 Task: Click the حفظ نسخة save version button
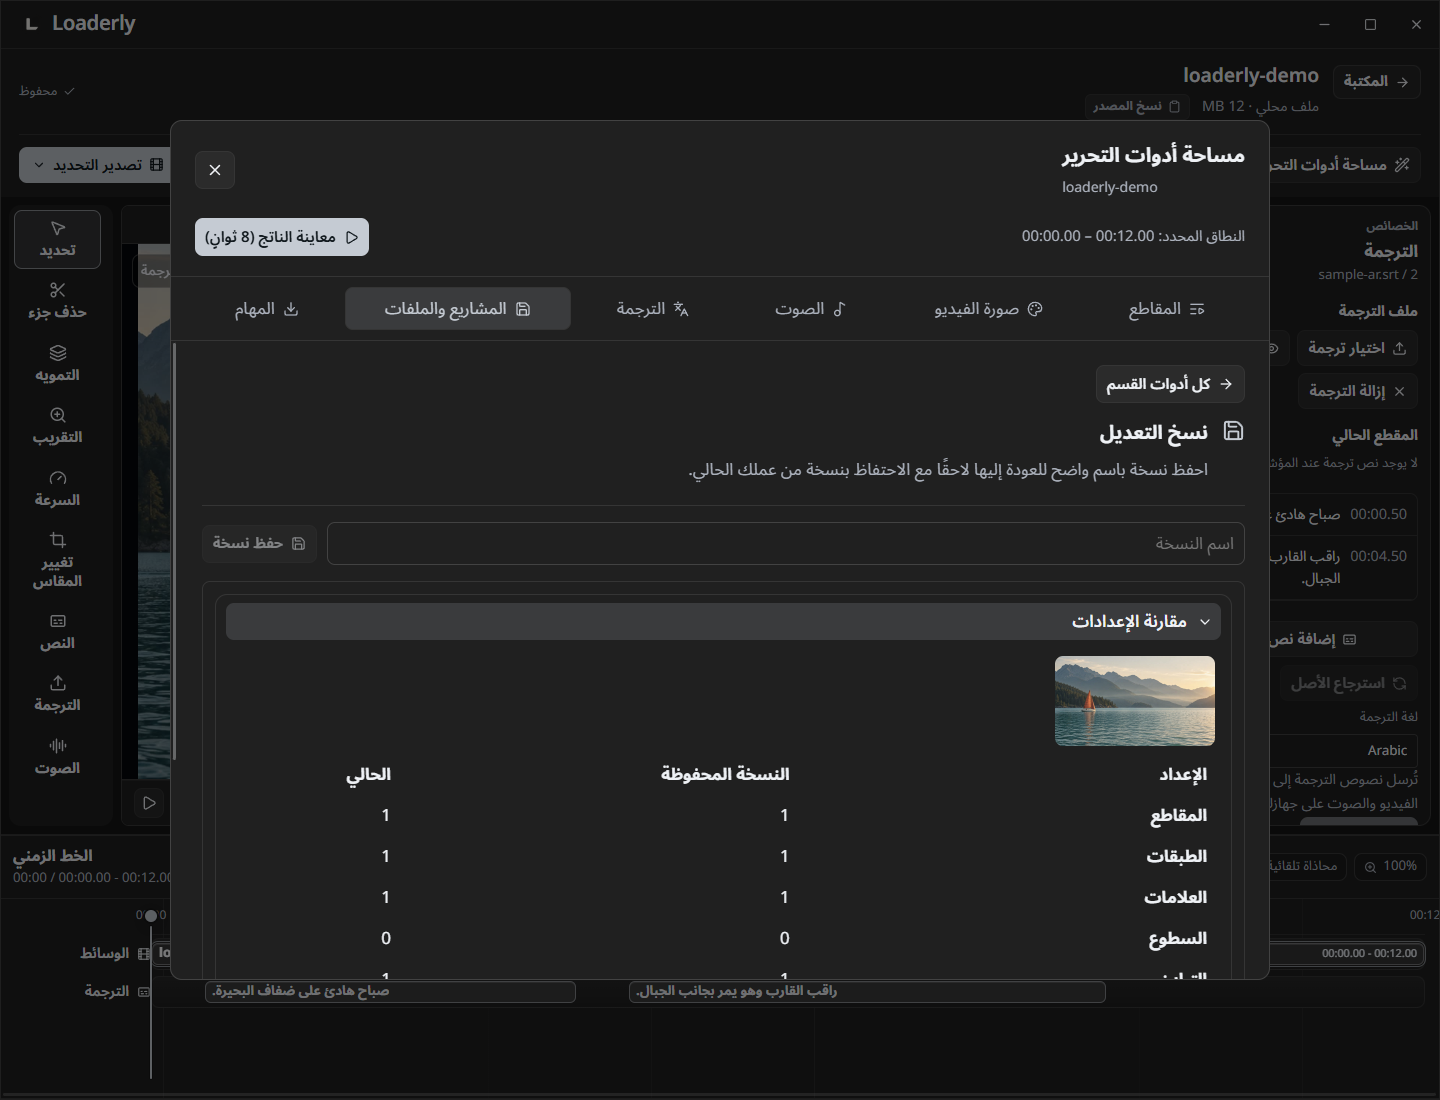click(x=259, y=543)
